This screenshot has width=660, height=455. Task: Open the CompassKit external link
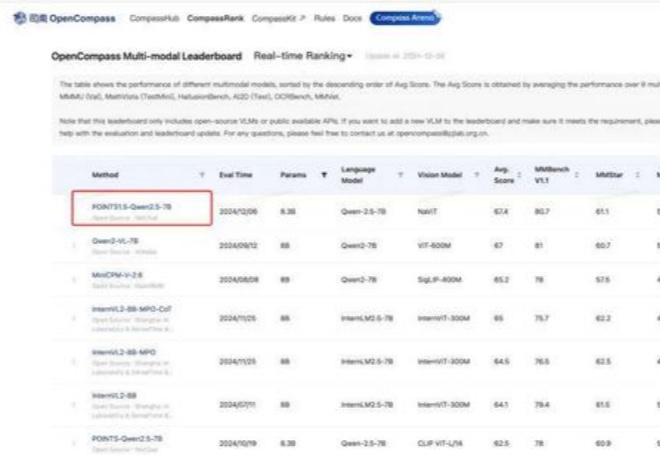click(x=279, y=18)
